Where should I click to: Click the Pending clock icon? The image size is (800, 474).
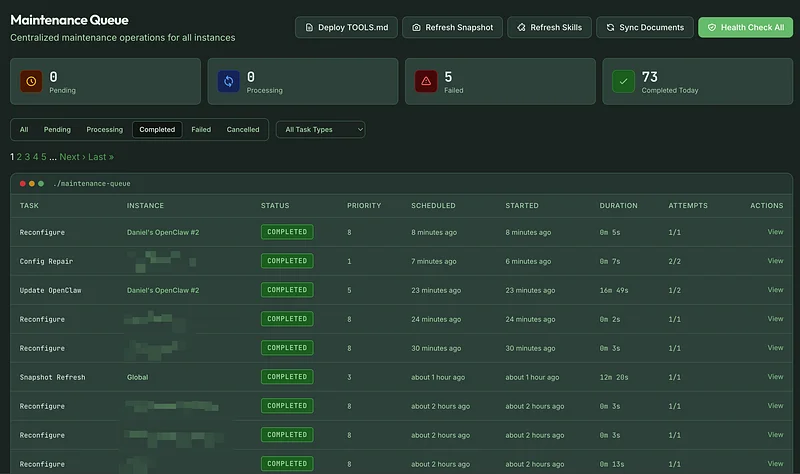click(31, 81)
